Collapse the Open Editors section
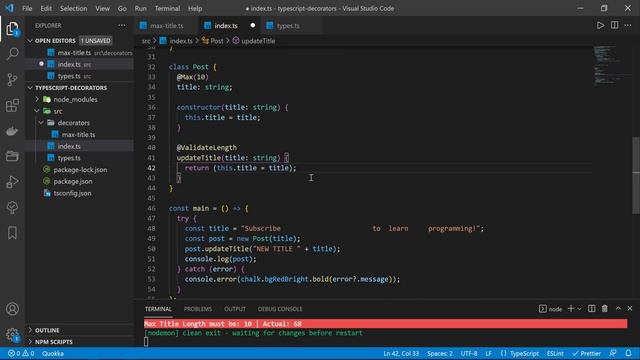The image size is (640, 360). tap(30, 40)
